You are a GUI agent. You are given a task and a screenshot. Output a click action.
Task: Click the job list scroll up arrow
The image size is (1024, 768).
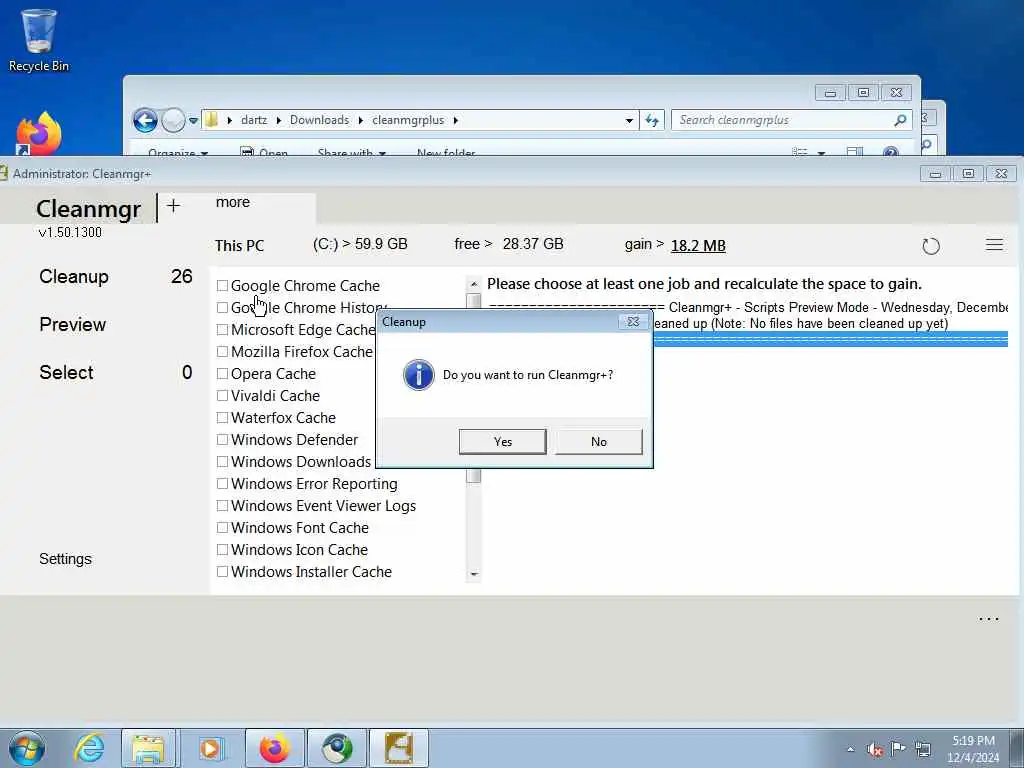click(474, 284)
